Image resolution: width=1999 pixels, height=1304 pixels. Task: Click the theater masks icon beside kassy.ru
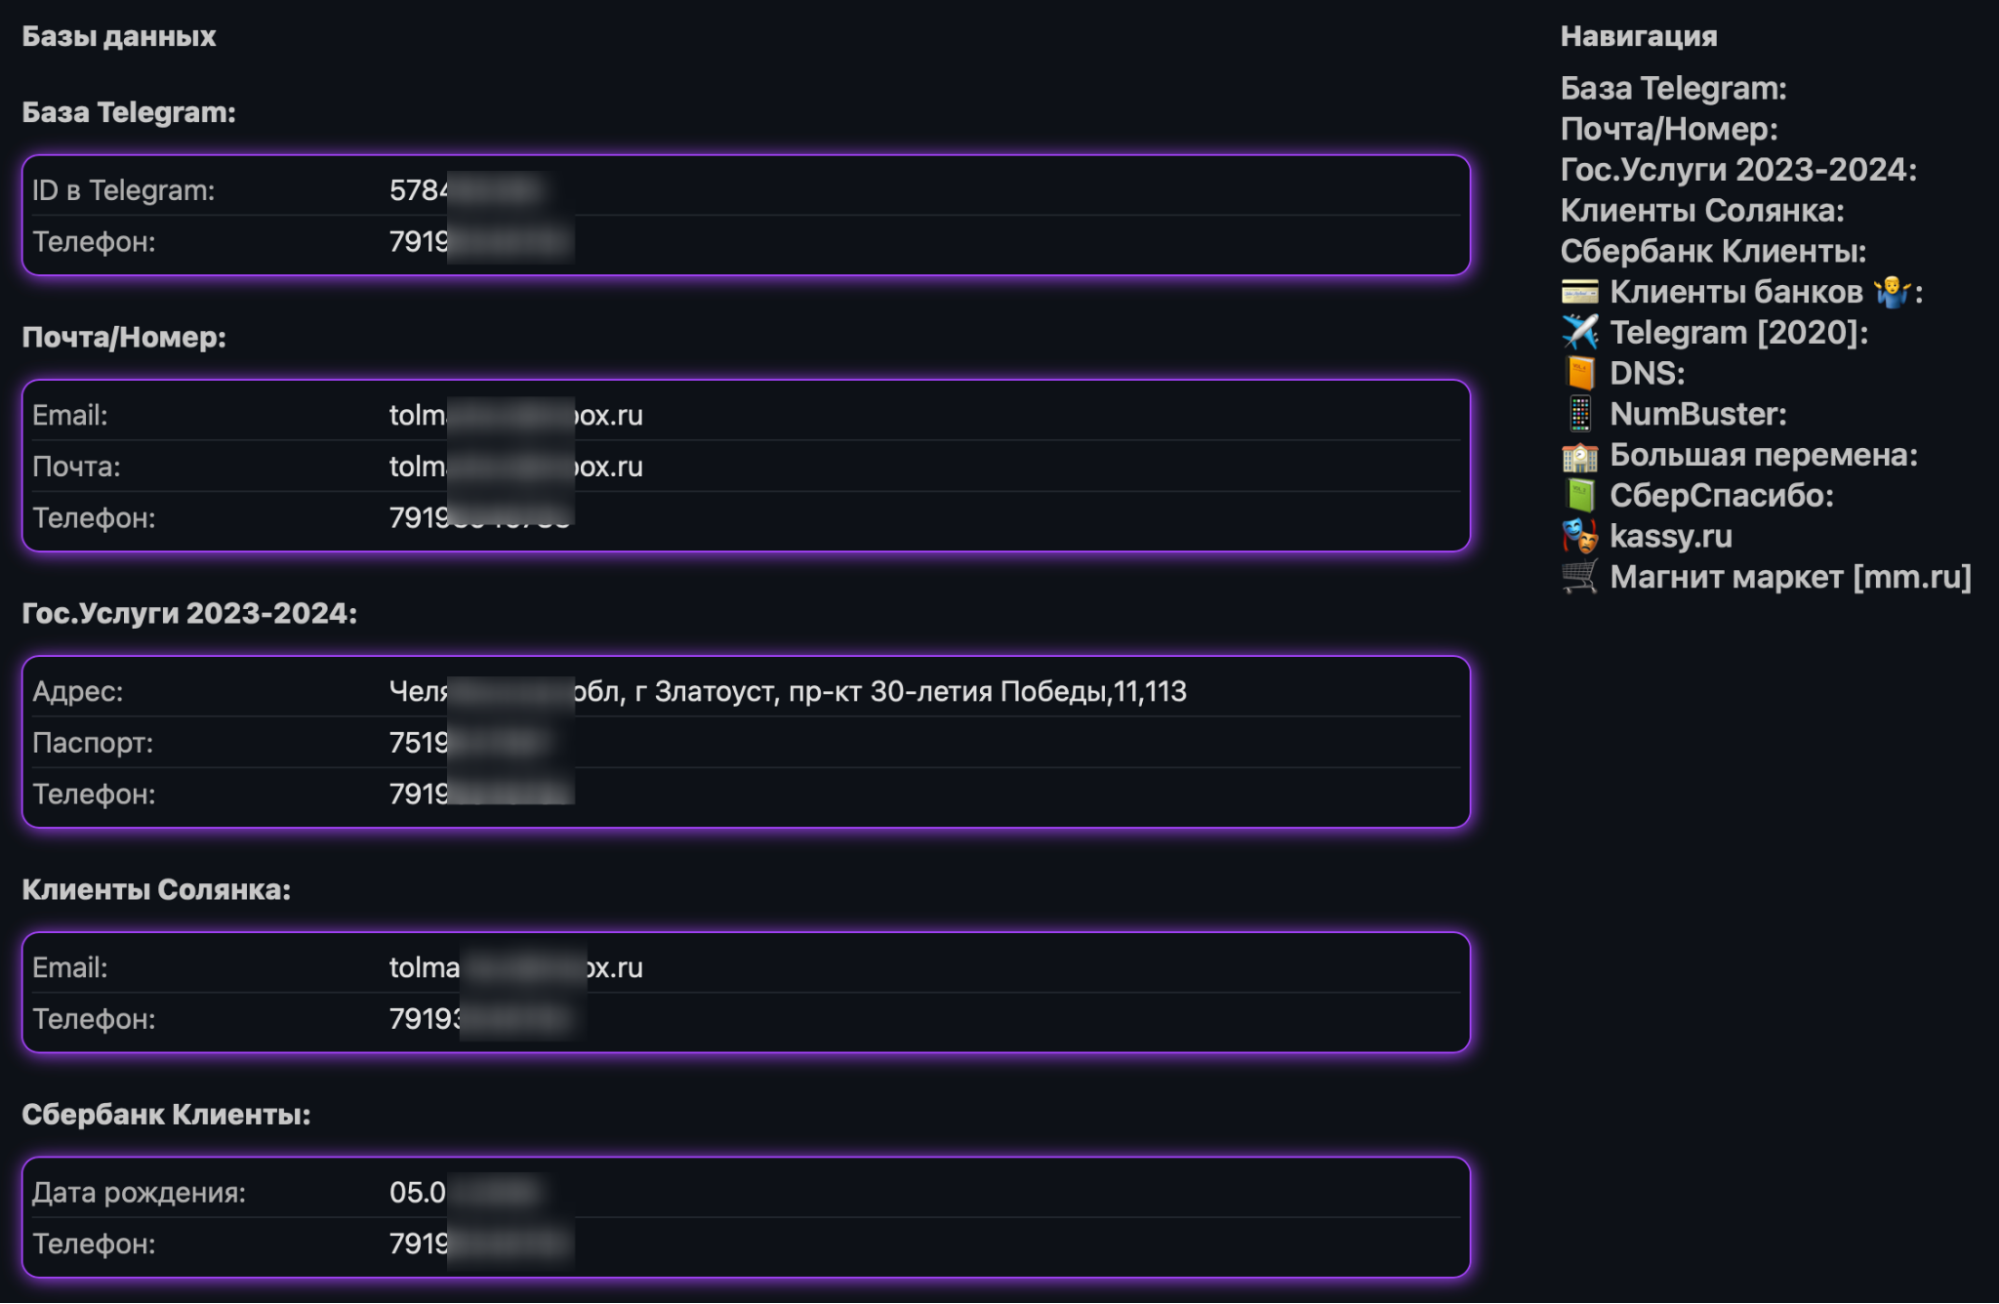tap(1580, 537)
